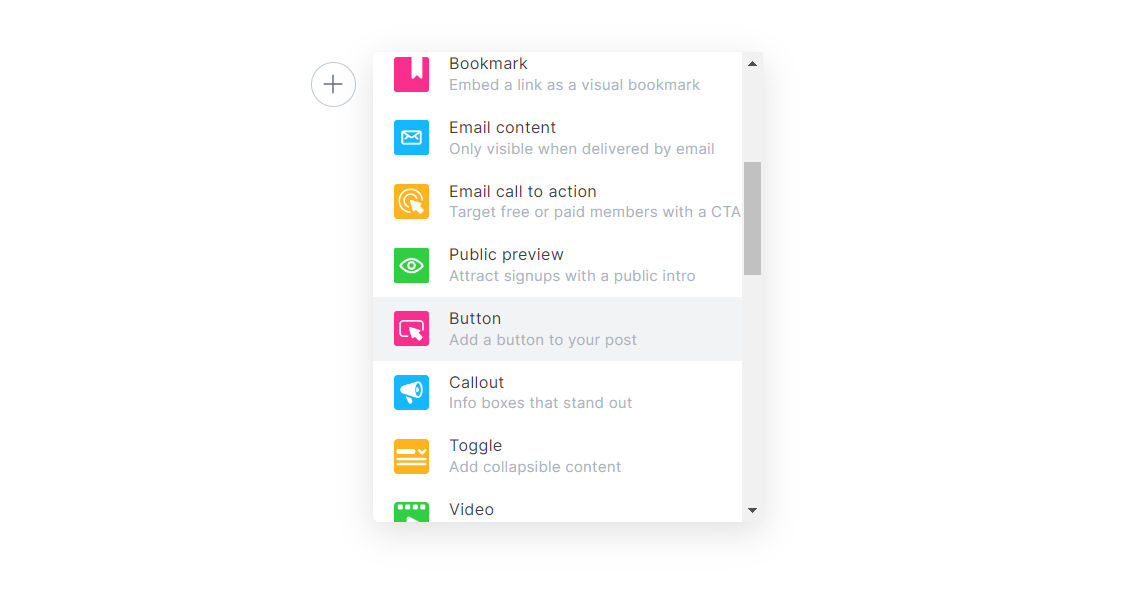Click the pink Button card icon
The image size is (1138, 613).
(x=411, y=329)
